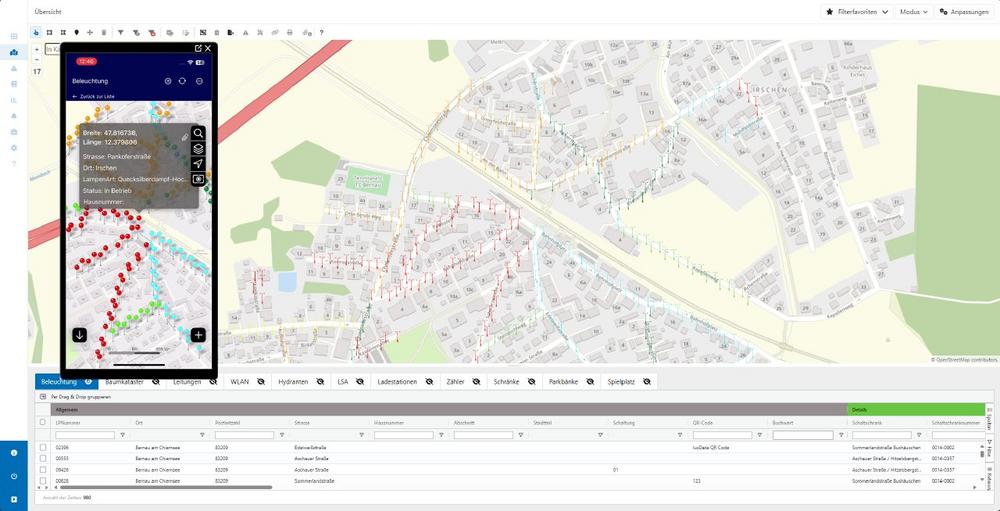Click the download arrow button on the phone map
1000x511 pixels.
coord(80,335)
